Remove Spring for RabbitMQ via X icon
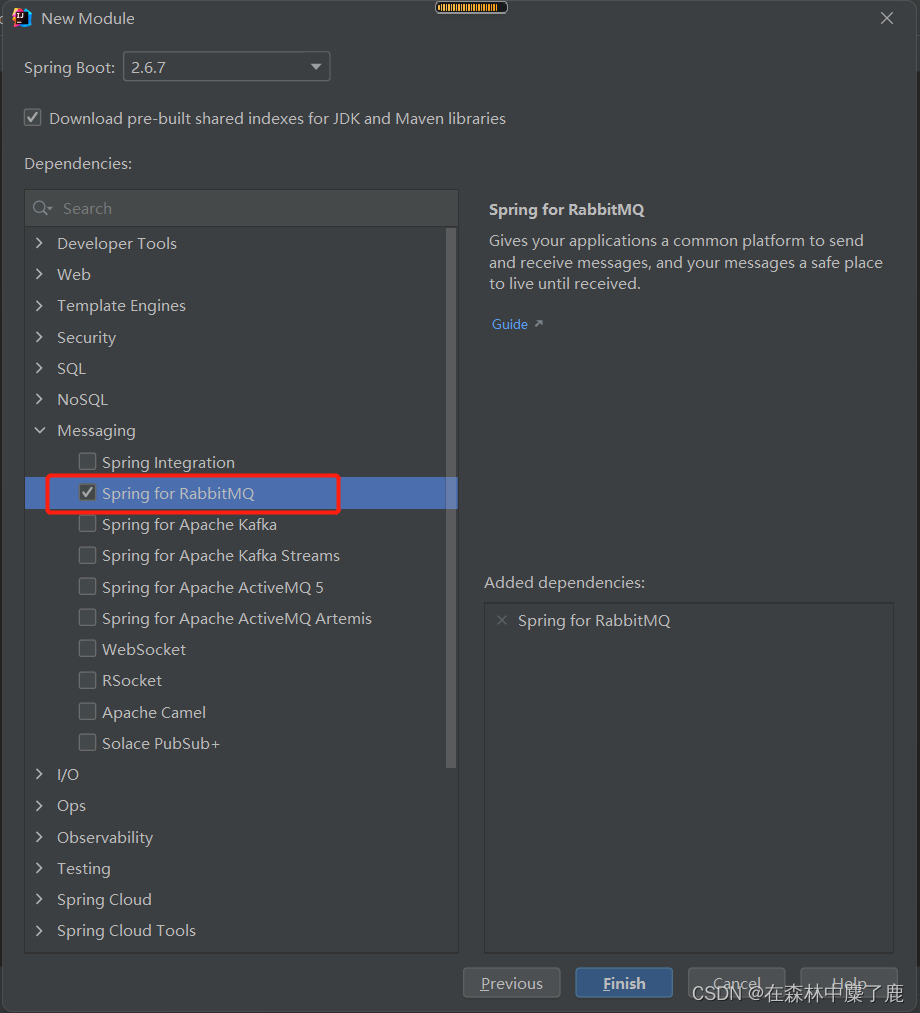This screenshot has height=1013, width=920. (502, 620)
